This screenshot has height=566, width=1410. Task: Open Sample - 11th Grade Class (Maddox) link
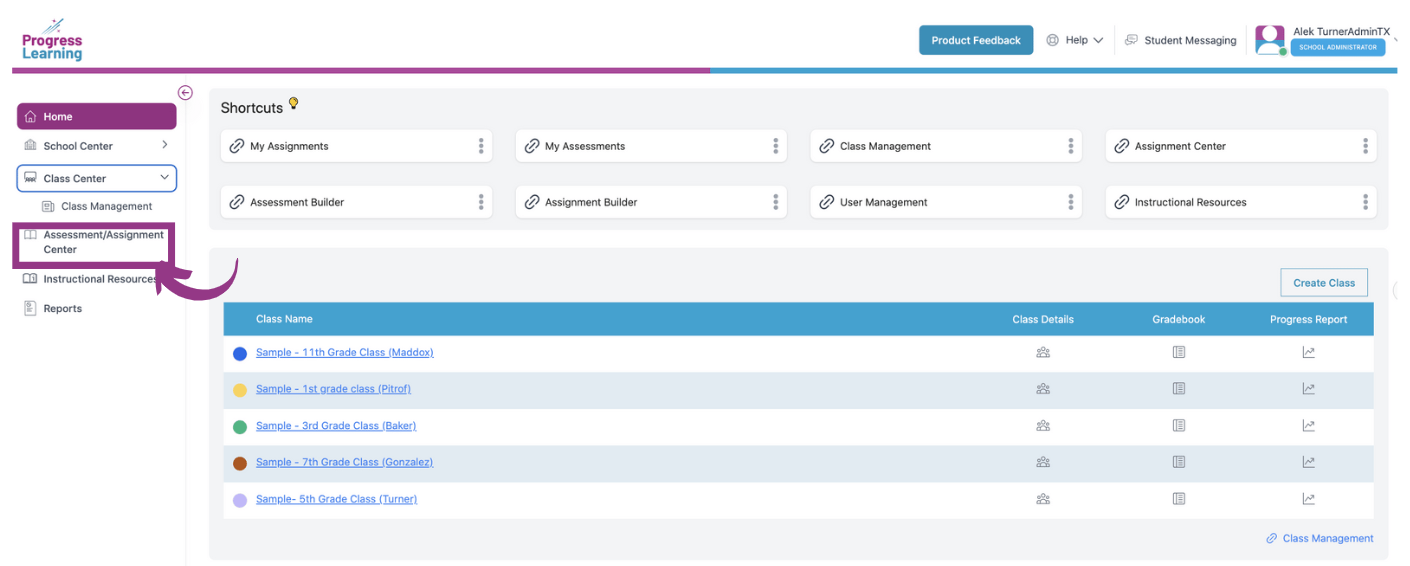coord(345,352)
